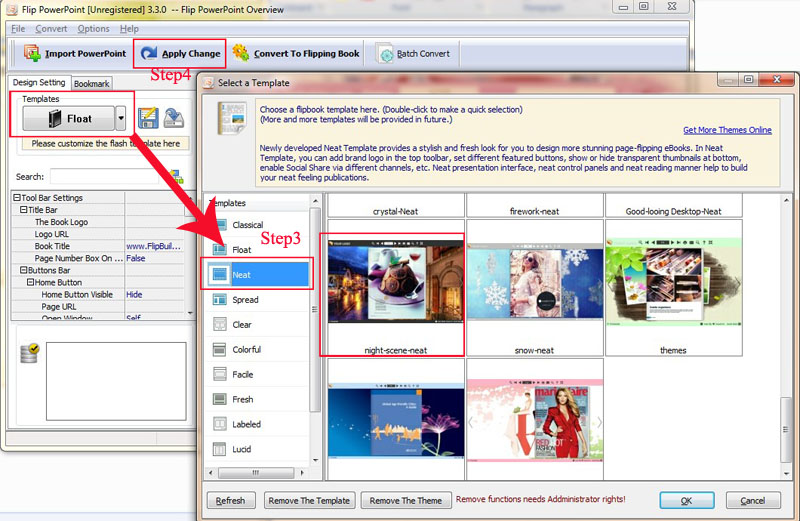Open the Convert menu
The width and height of the screenshot is (800, 521).
click(51, 29)
